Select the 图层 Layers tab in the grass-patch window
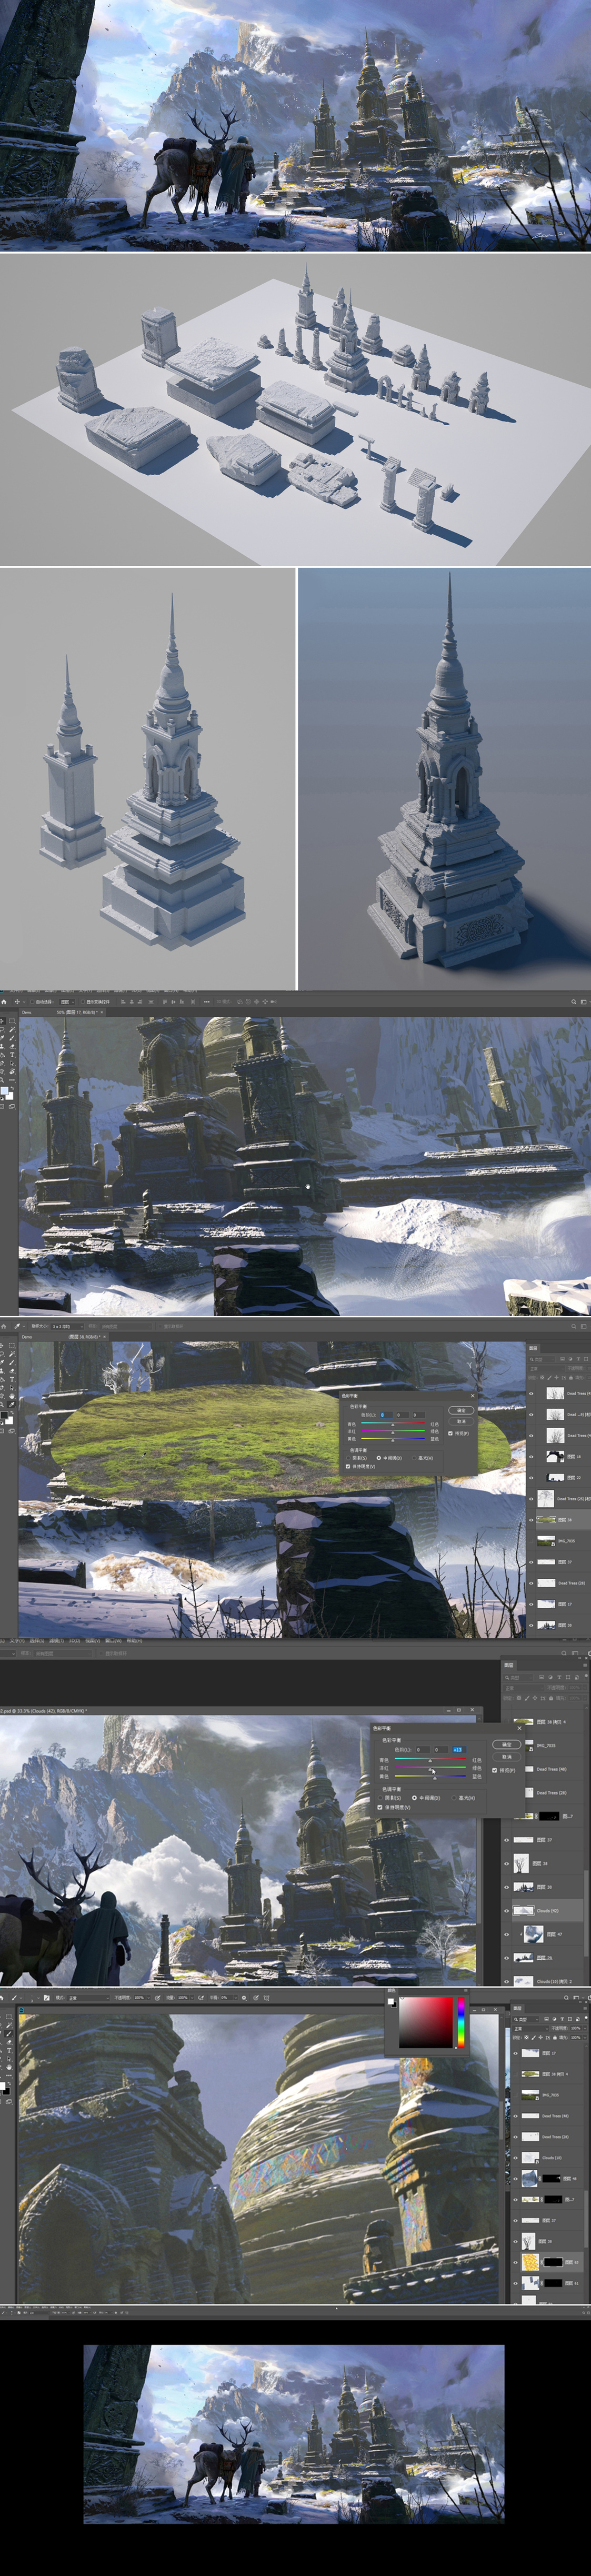591x2576 pixels. 533,1348
